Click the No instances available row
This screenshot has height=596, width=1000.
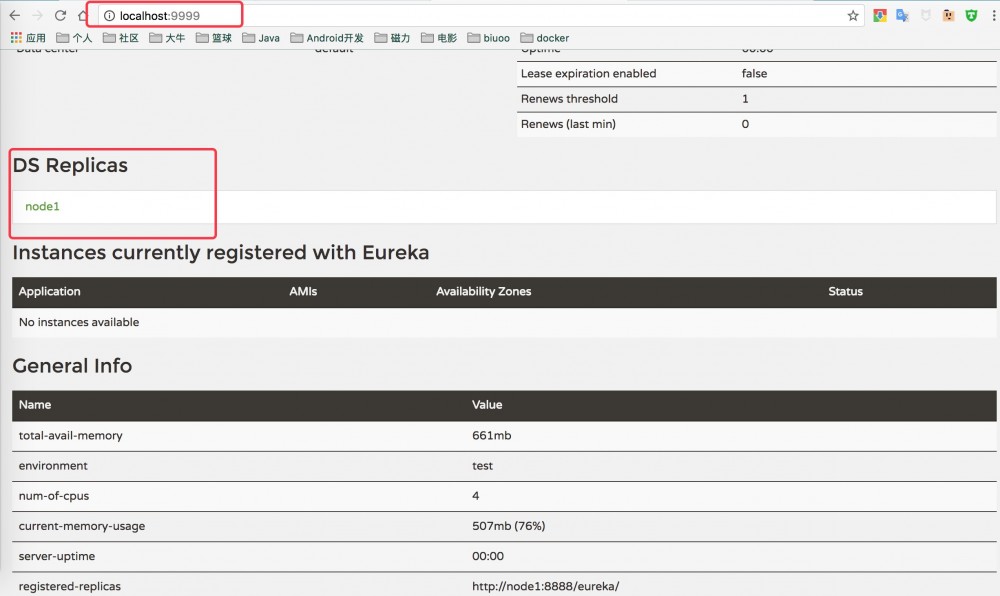pyautogui.click(x=504, y=323)
